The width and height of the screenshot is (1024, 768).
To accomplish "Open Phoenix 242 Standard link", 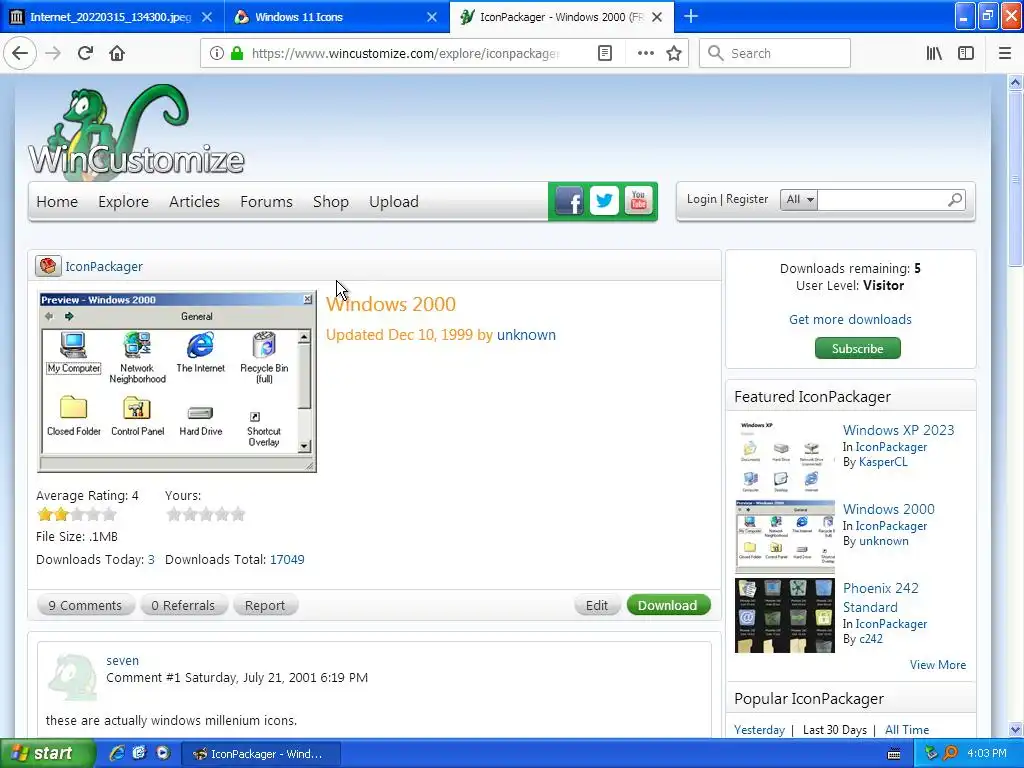I will point(880,597).
